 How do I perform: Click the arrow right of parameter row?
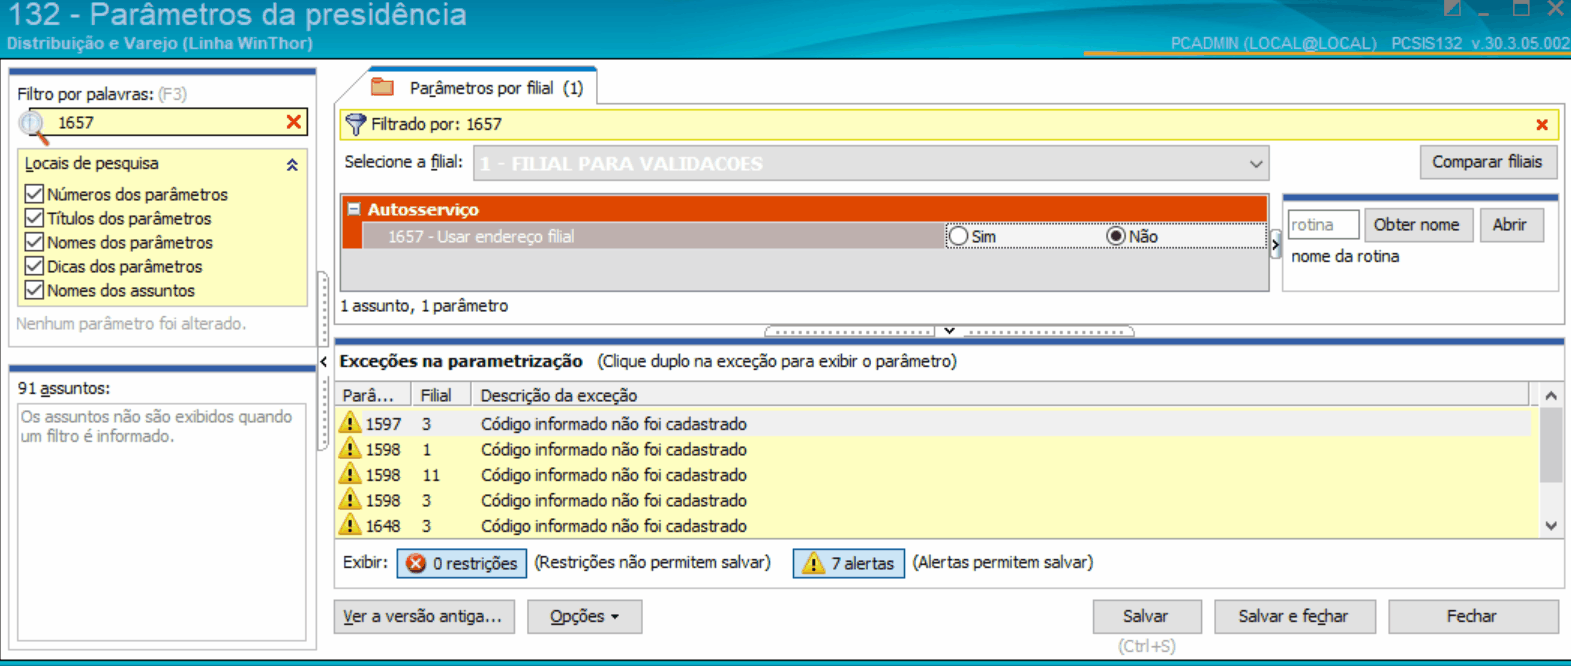coord(1275,243)
